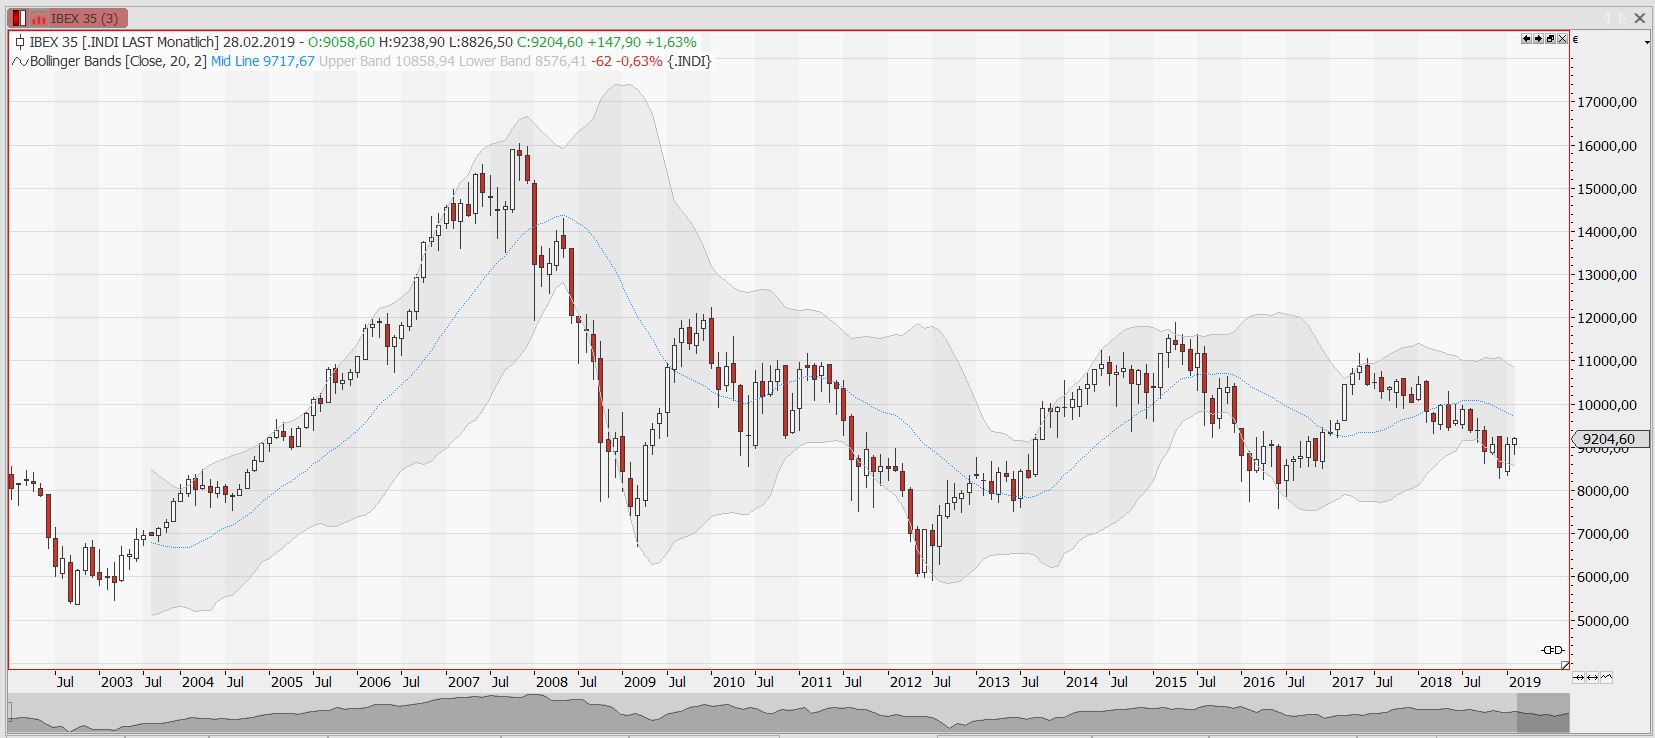Screen dimensions: 1655x738
Task: Click the restore/detach pane icon in chart
Action: pos(1550,39)
